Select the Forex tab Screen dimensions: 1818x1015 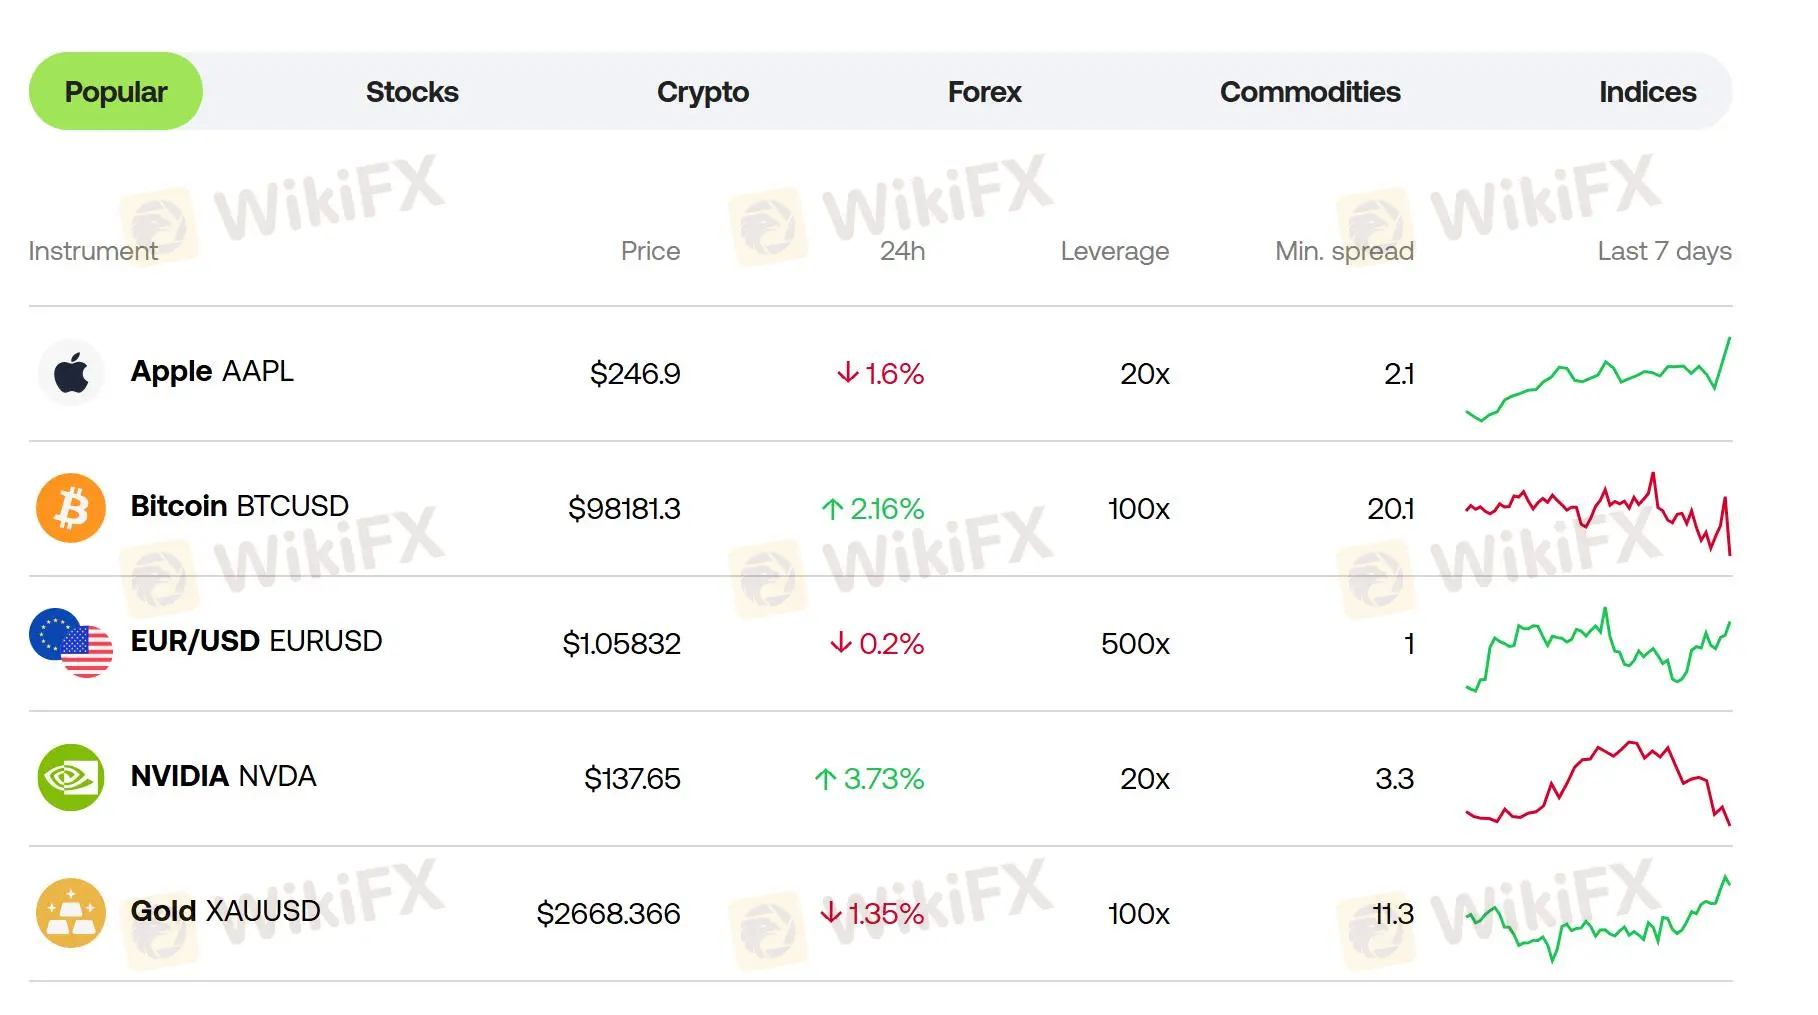pos(985,92)
